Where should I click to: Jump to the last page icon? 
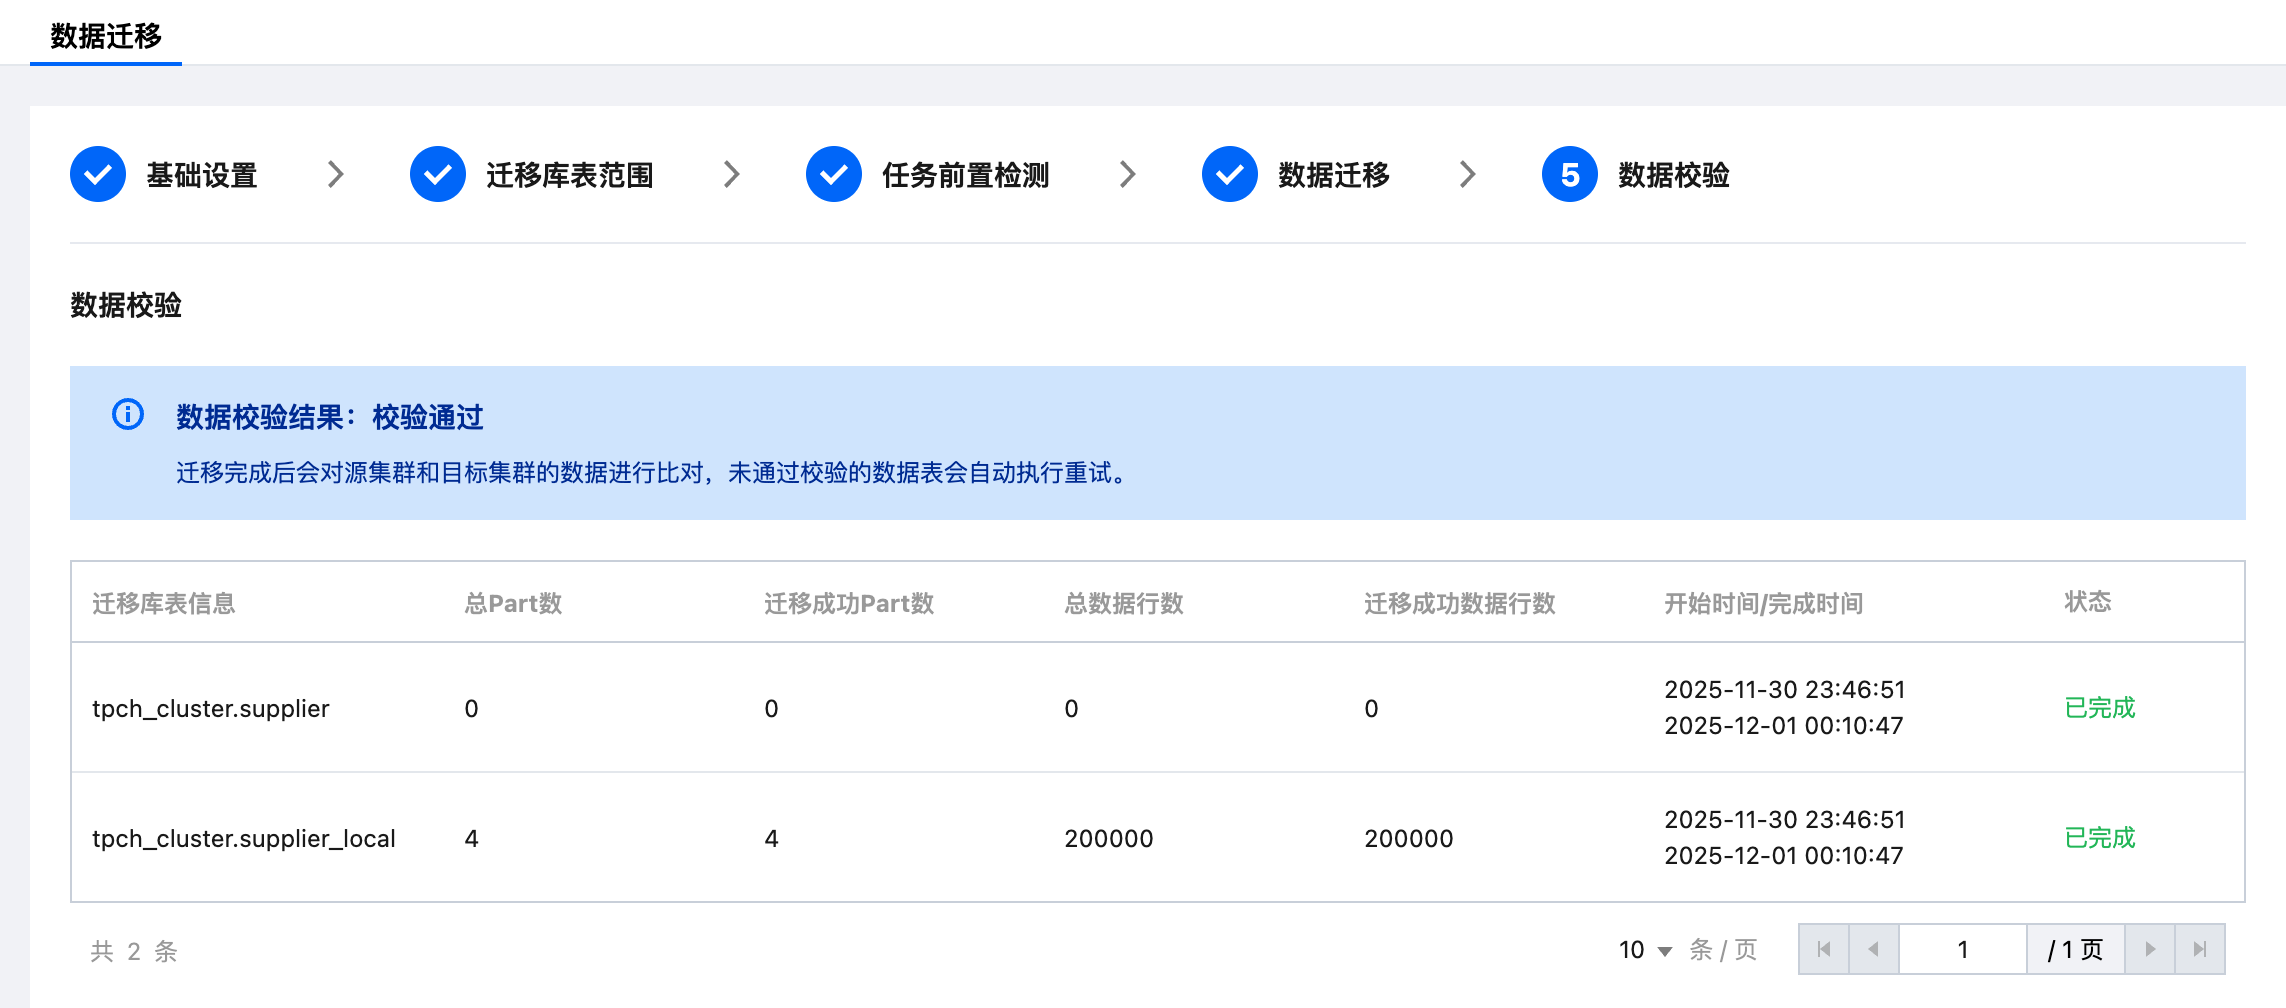click(x=2200, y=949)
